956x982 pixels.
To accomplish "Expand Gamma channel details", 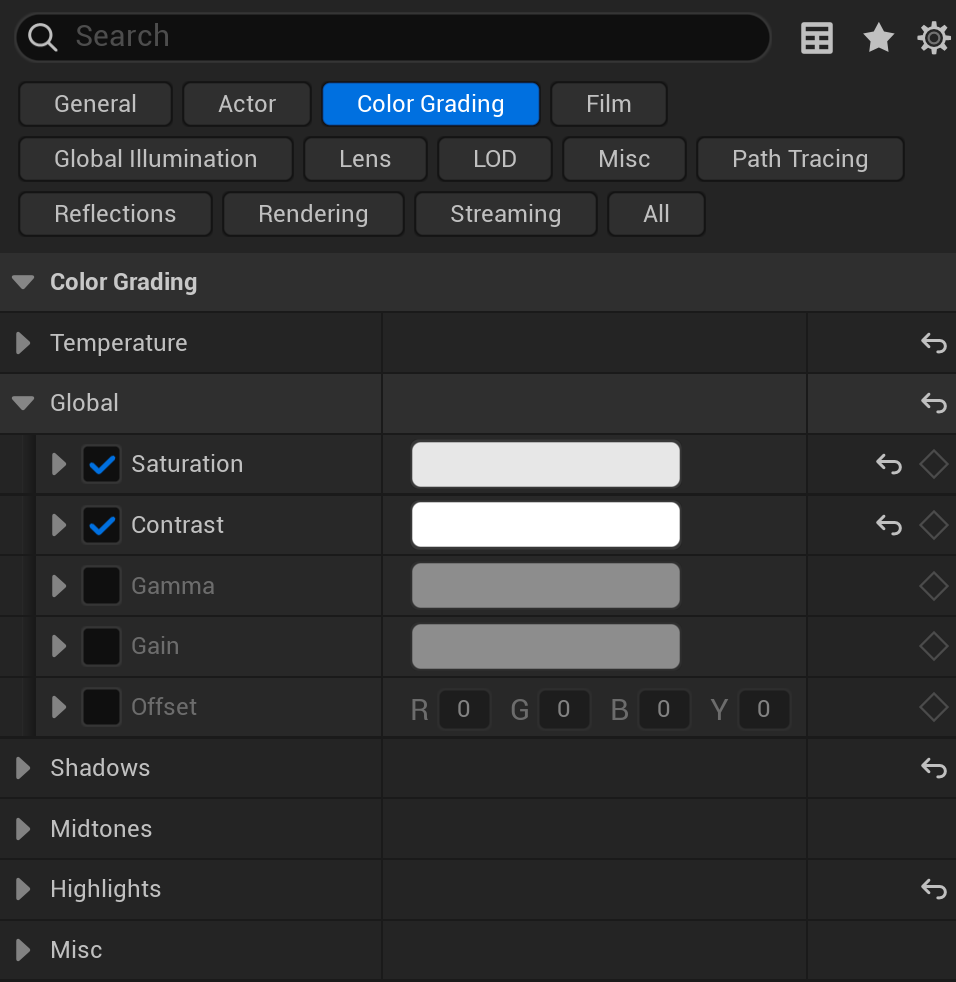I will click(x=59, y=586).
